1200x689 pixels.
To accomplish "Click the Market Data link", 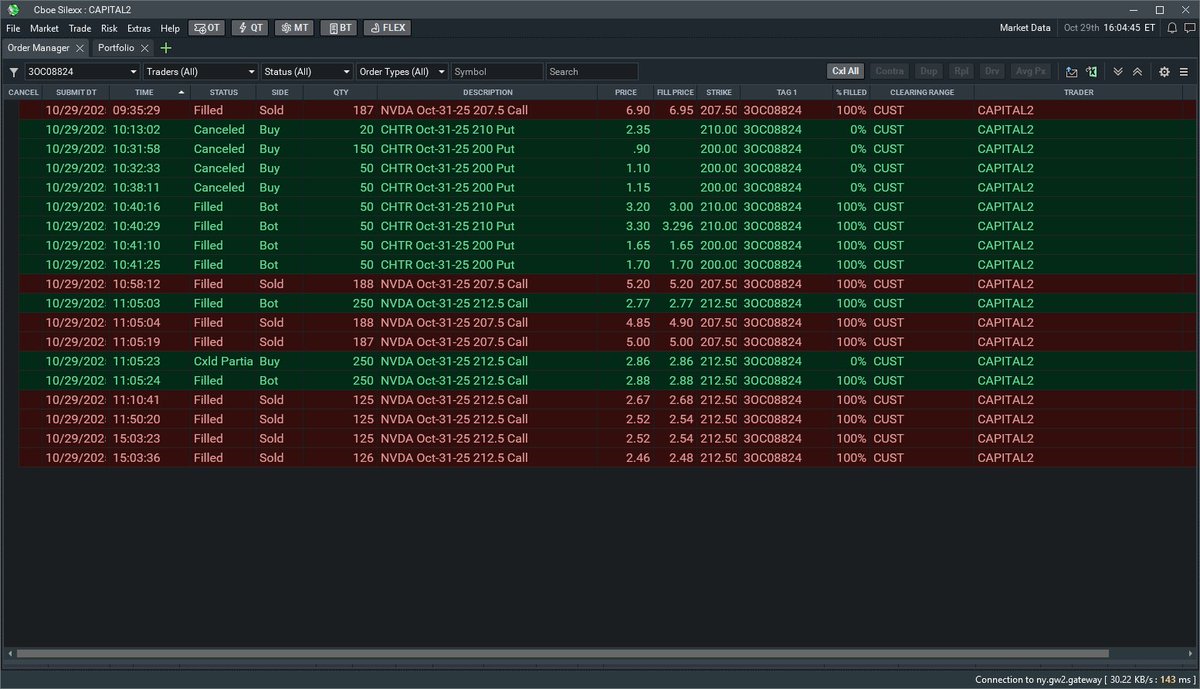I will 1025,28.
